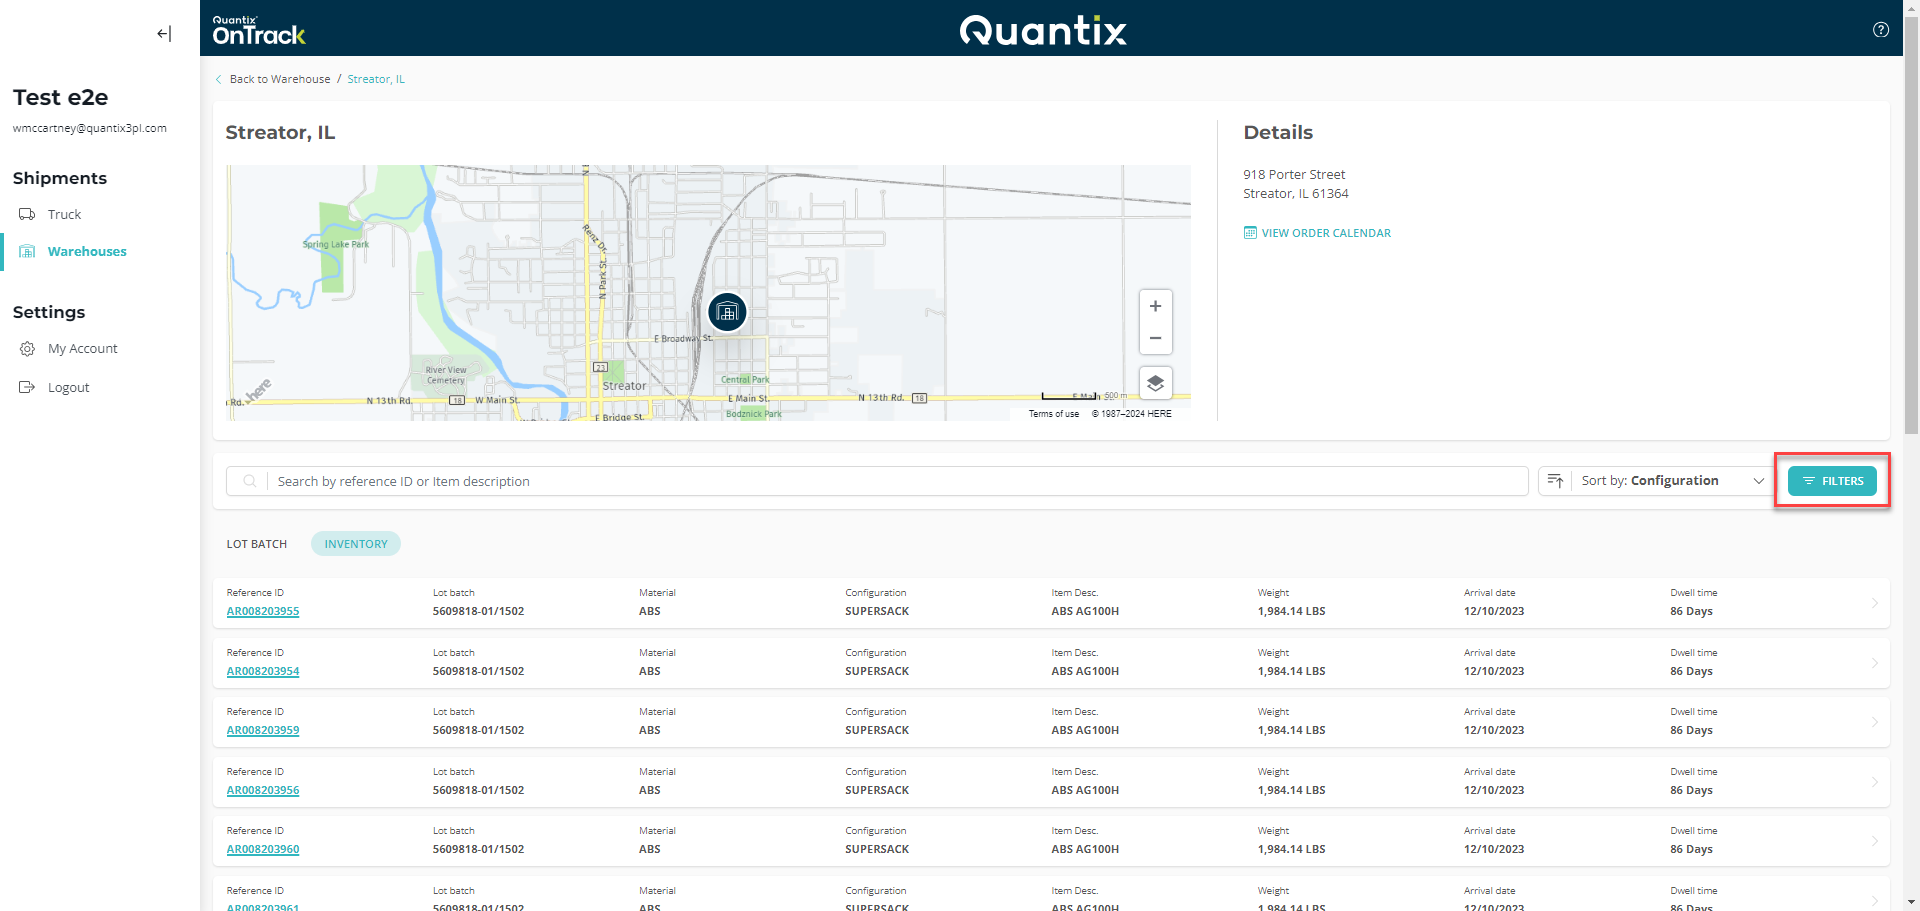
Task: Switch to the Lot Batch tab
Action: [257, 544]
